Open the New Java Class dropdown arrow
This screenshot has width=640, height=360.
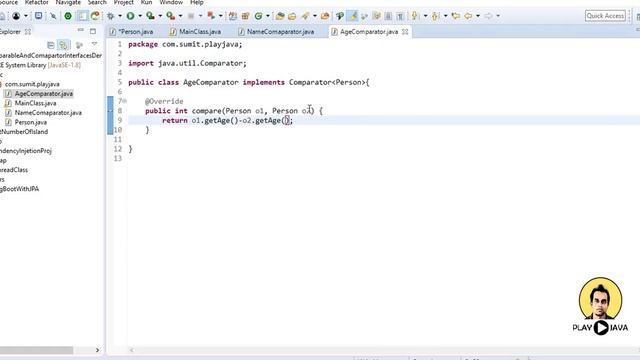pyautogui.click(x=268, y=16)
